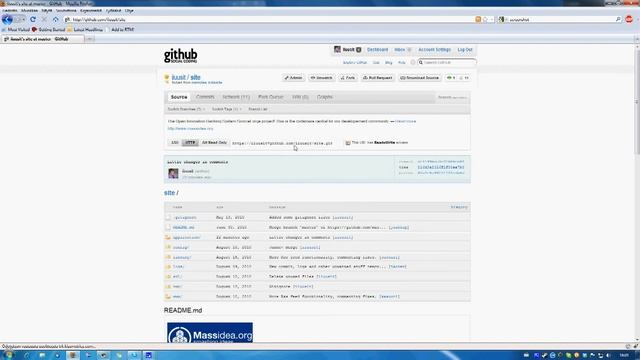Open the search engine selector icon
Viewport: 640px width, 360px height.
(x=502, y=19)
